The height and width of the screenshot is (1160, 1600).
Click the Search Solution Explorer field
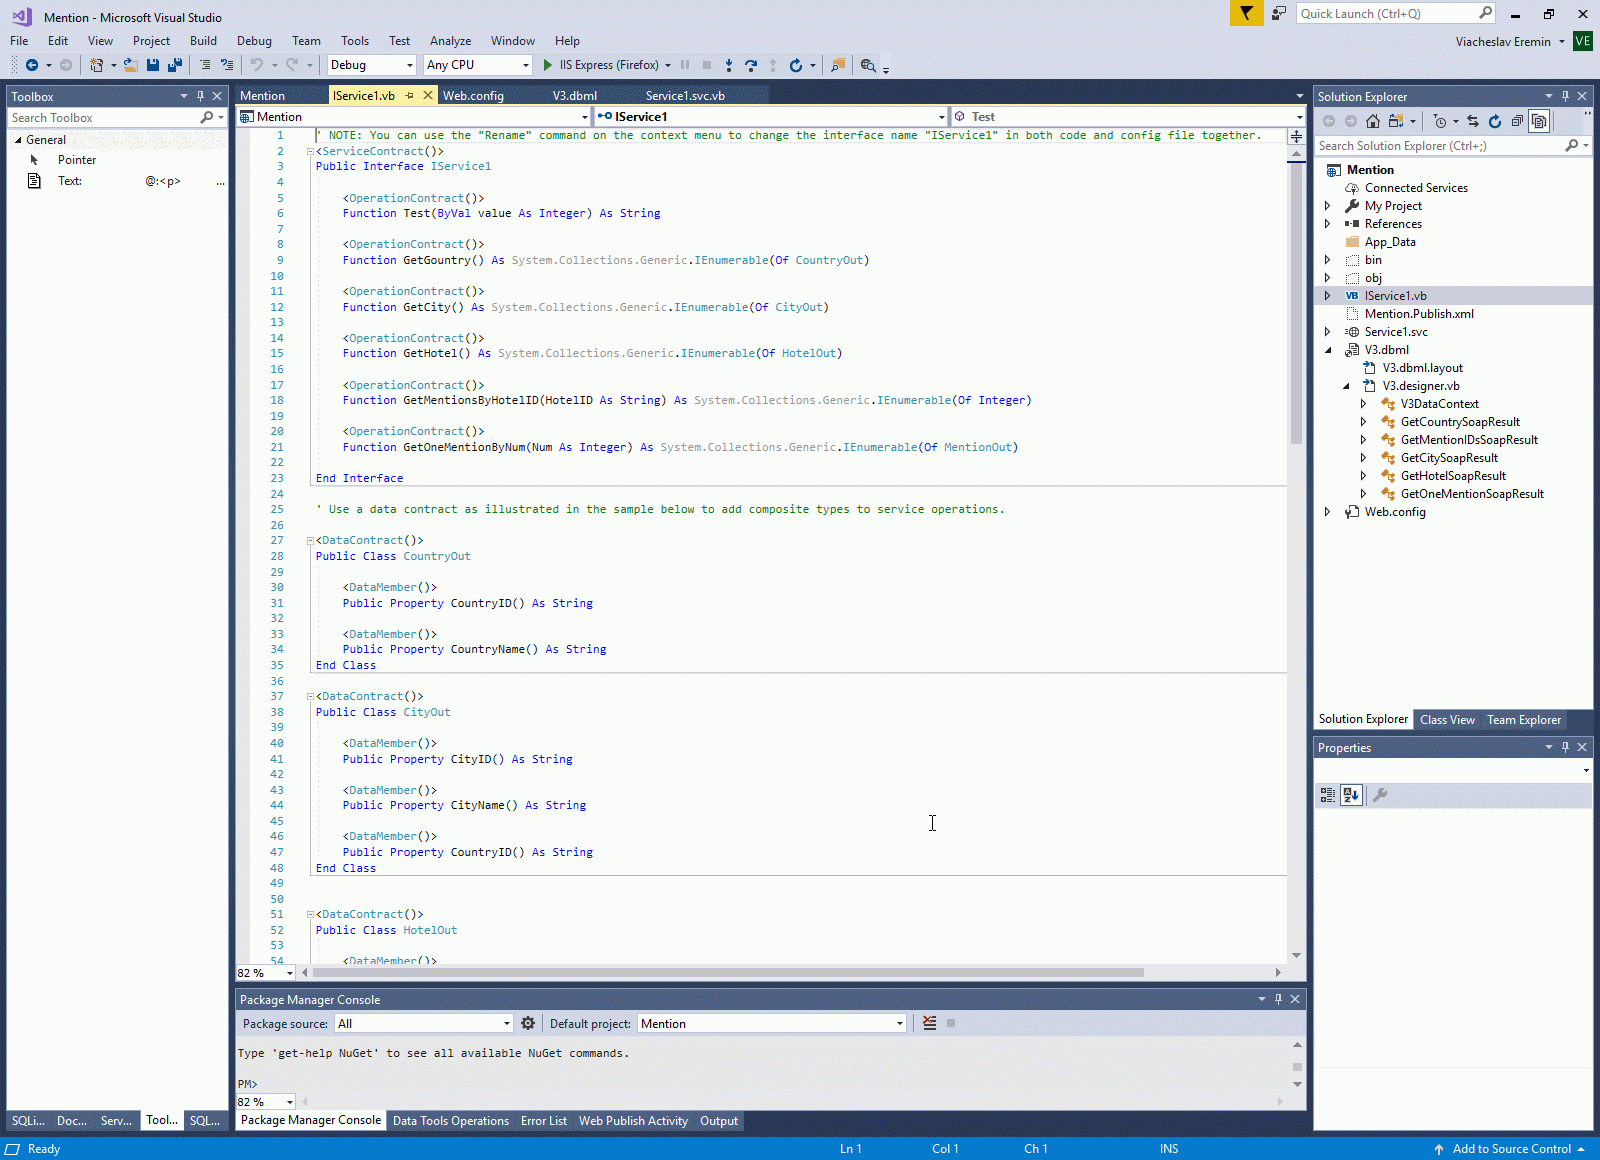1440,146
